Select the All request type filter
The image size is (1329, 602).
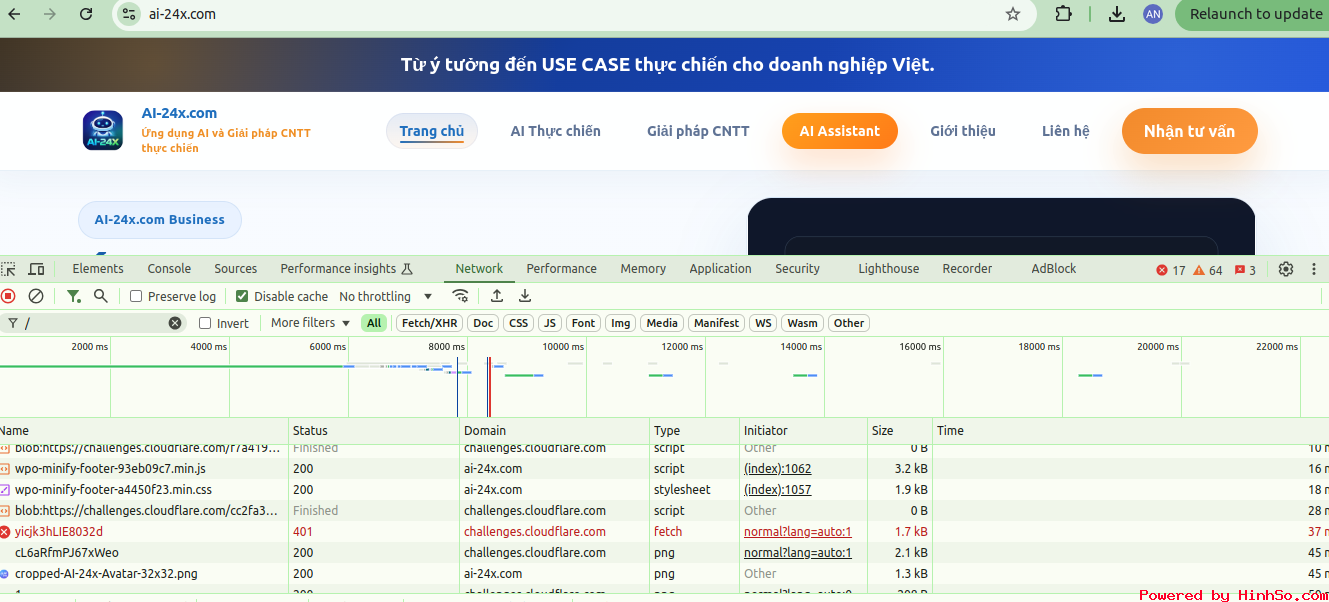click(x=374, y=323)
